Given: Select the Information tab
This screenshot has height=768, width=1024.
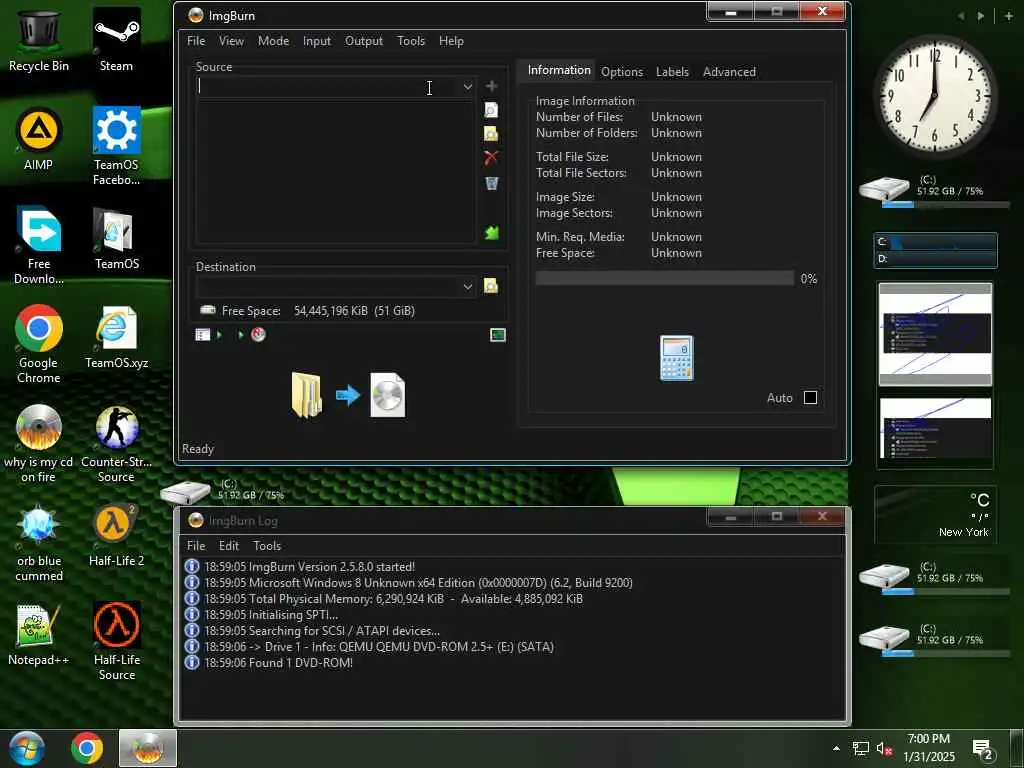Looking at the screenshot, I should coord(559,70).
